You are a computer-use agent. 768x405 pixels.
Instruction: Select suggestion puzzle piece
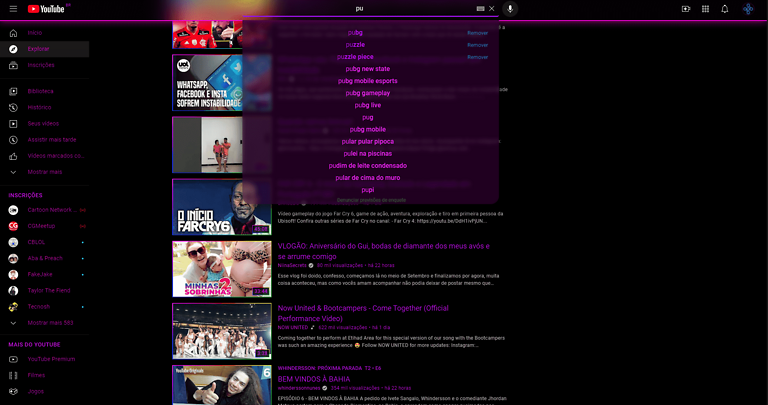[355, 57]
